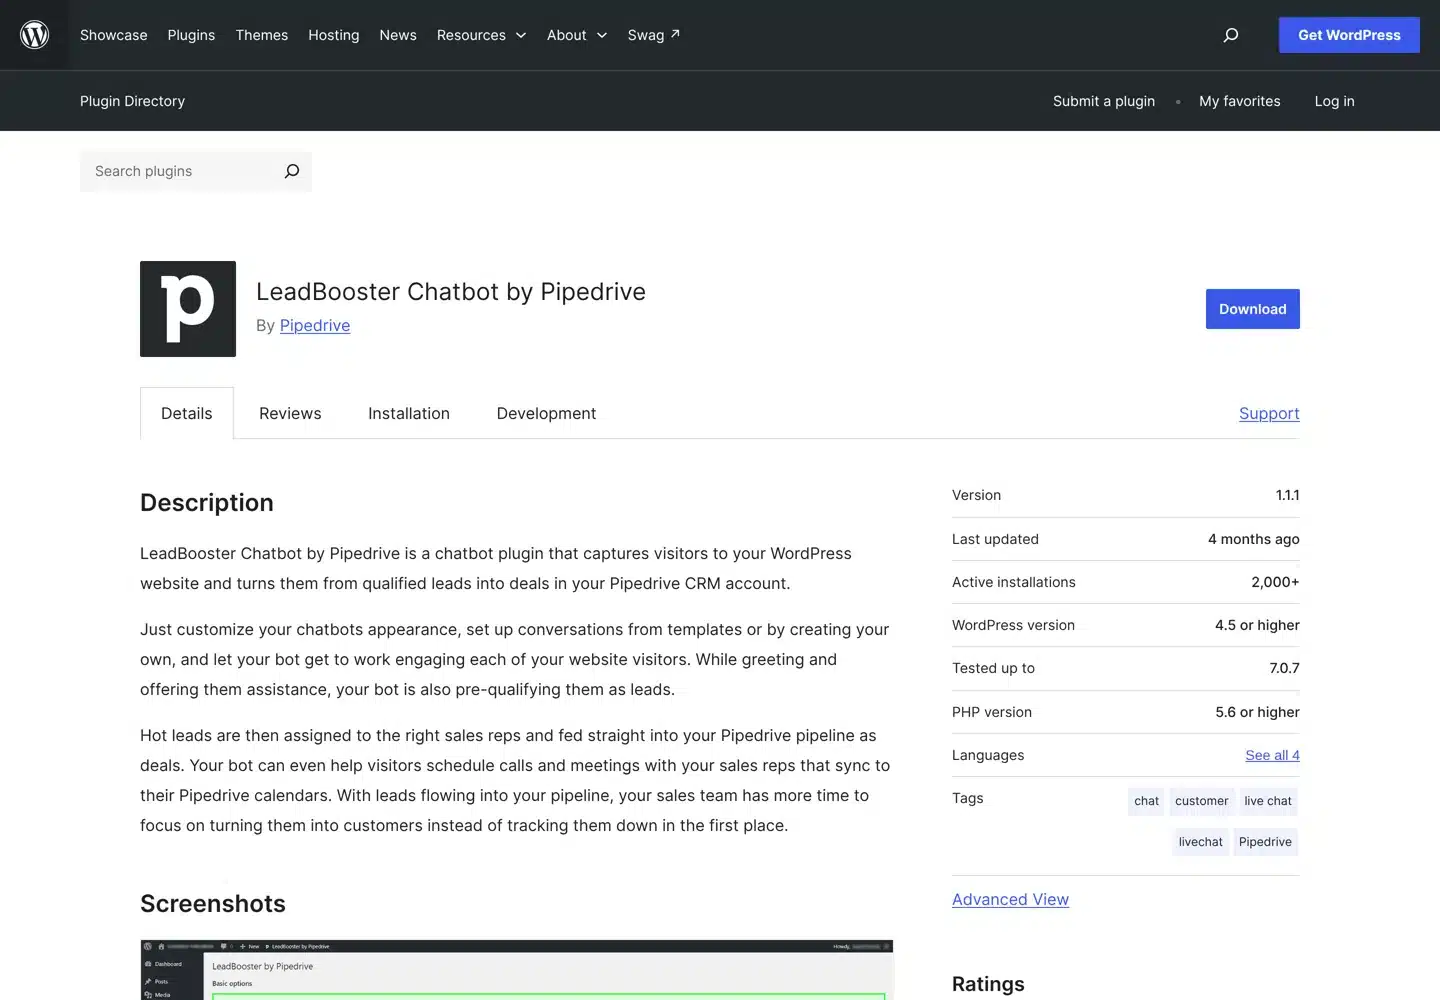Go to the Plugins menu item
The height and width of the screenshot is (1000, 1440).
(191, 35)
